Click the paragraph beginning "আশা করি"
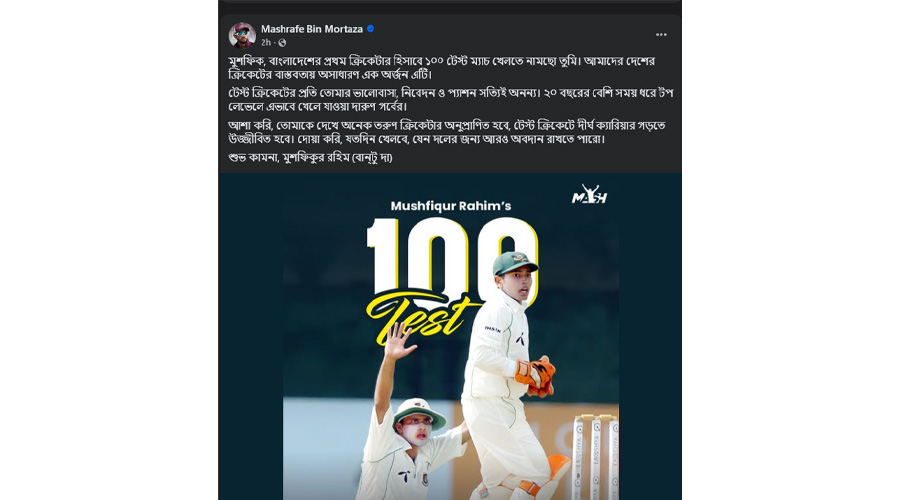Viewport: 900px width, 500px height. [x=447, y=132]
